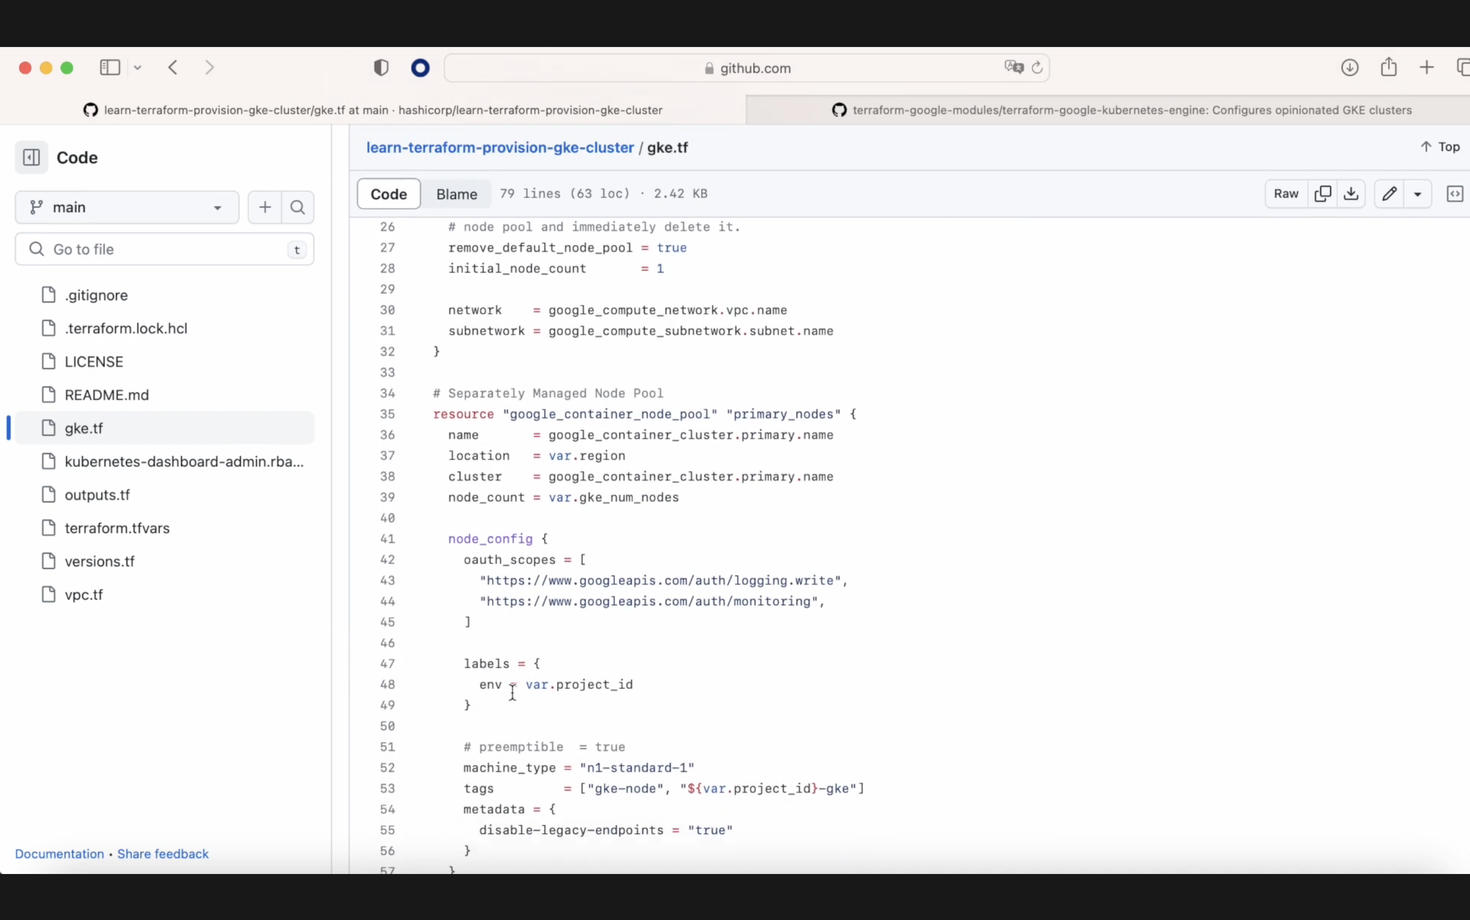Click the Go to file search field
The image size is (1470, 920).
165,249
